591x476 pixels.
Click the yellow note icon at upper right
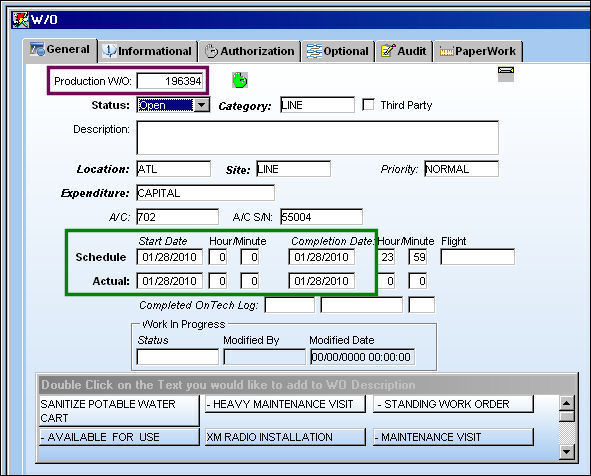pos(505,74)
